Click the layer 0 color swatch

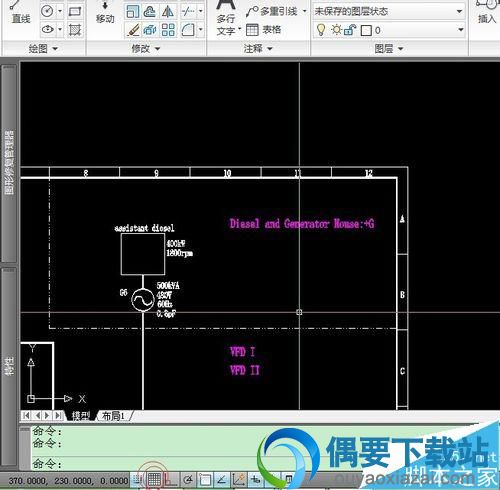coord(366,31)
